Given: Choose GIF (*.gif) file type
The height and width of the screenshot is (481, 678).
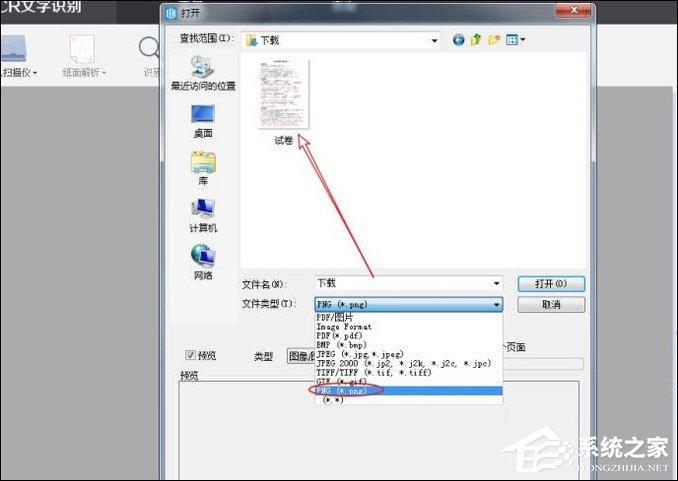Looking at the screenshot, I should point(409,381).
